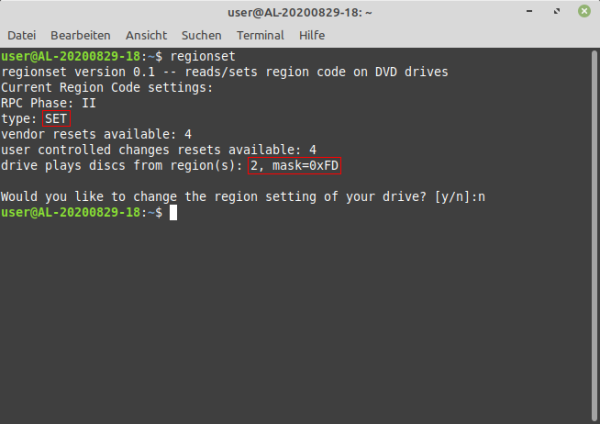Open the Terminal menu

(x=260, y=35)
